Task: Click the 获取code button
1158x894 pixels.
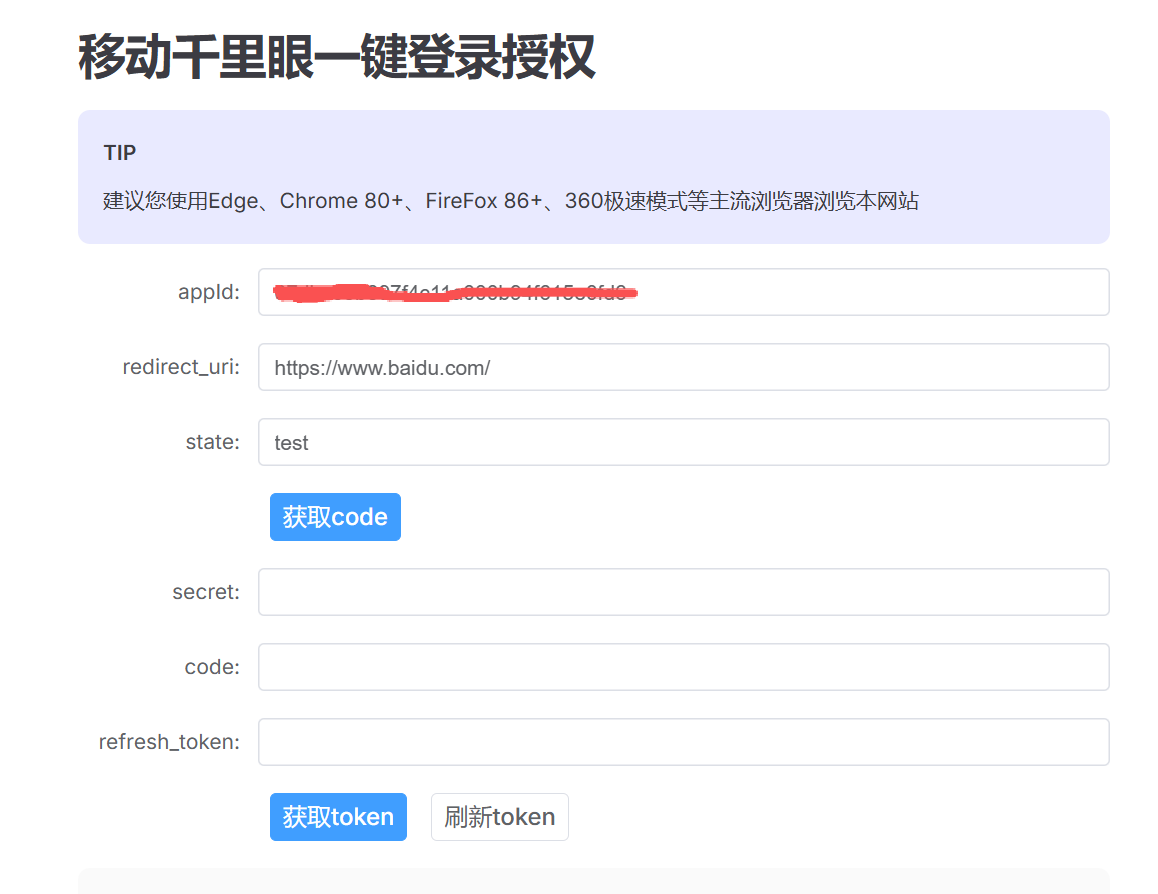Action: tap(335, 517)
